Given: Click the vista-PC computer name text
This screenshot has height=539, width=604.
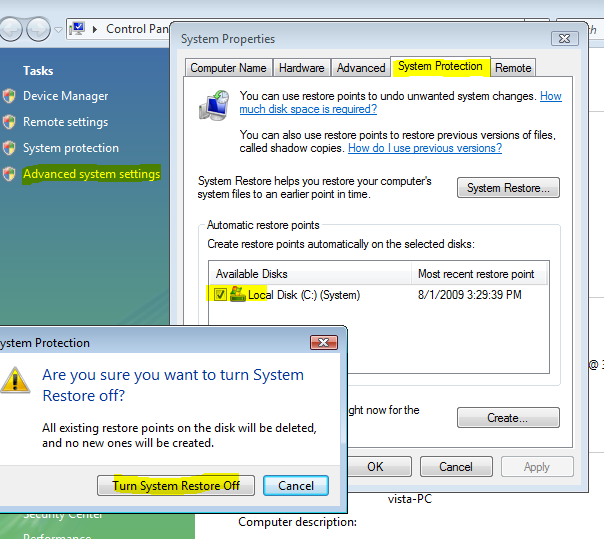Looking at the screenshot, I should 410,499.
